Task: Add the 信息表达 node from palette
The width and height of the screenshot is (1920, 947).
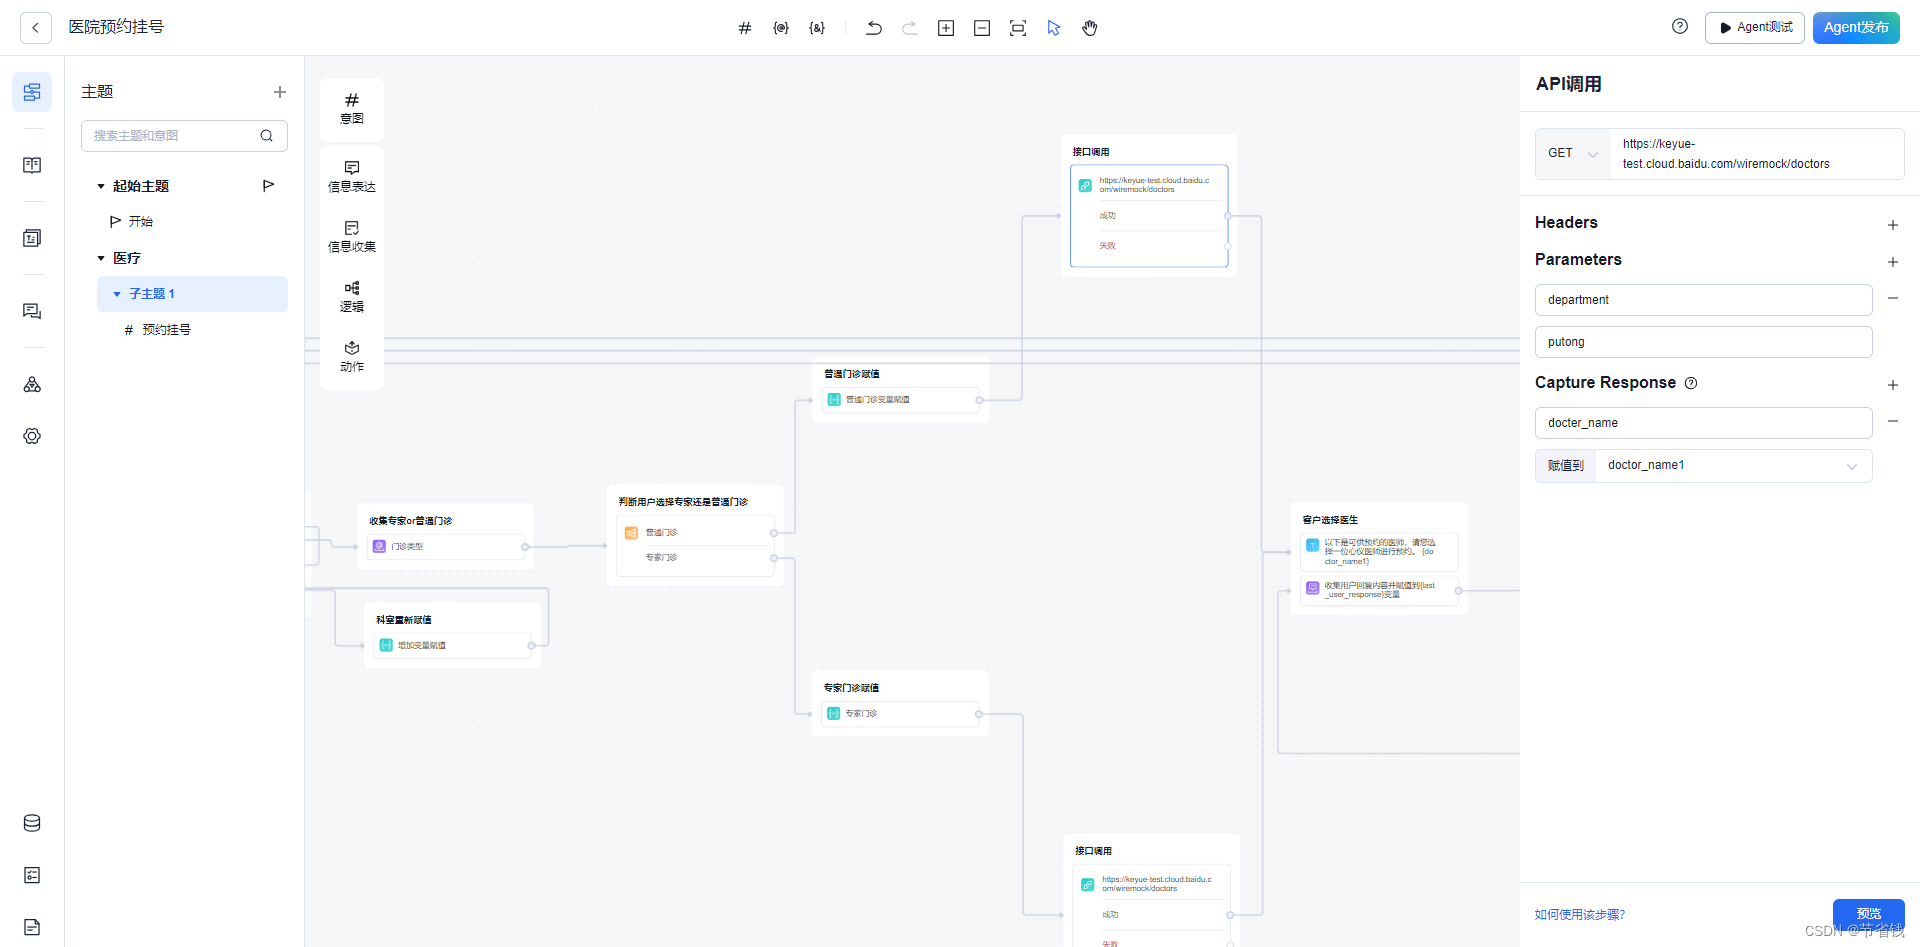Action: coord(352,177)
